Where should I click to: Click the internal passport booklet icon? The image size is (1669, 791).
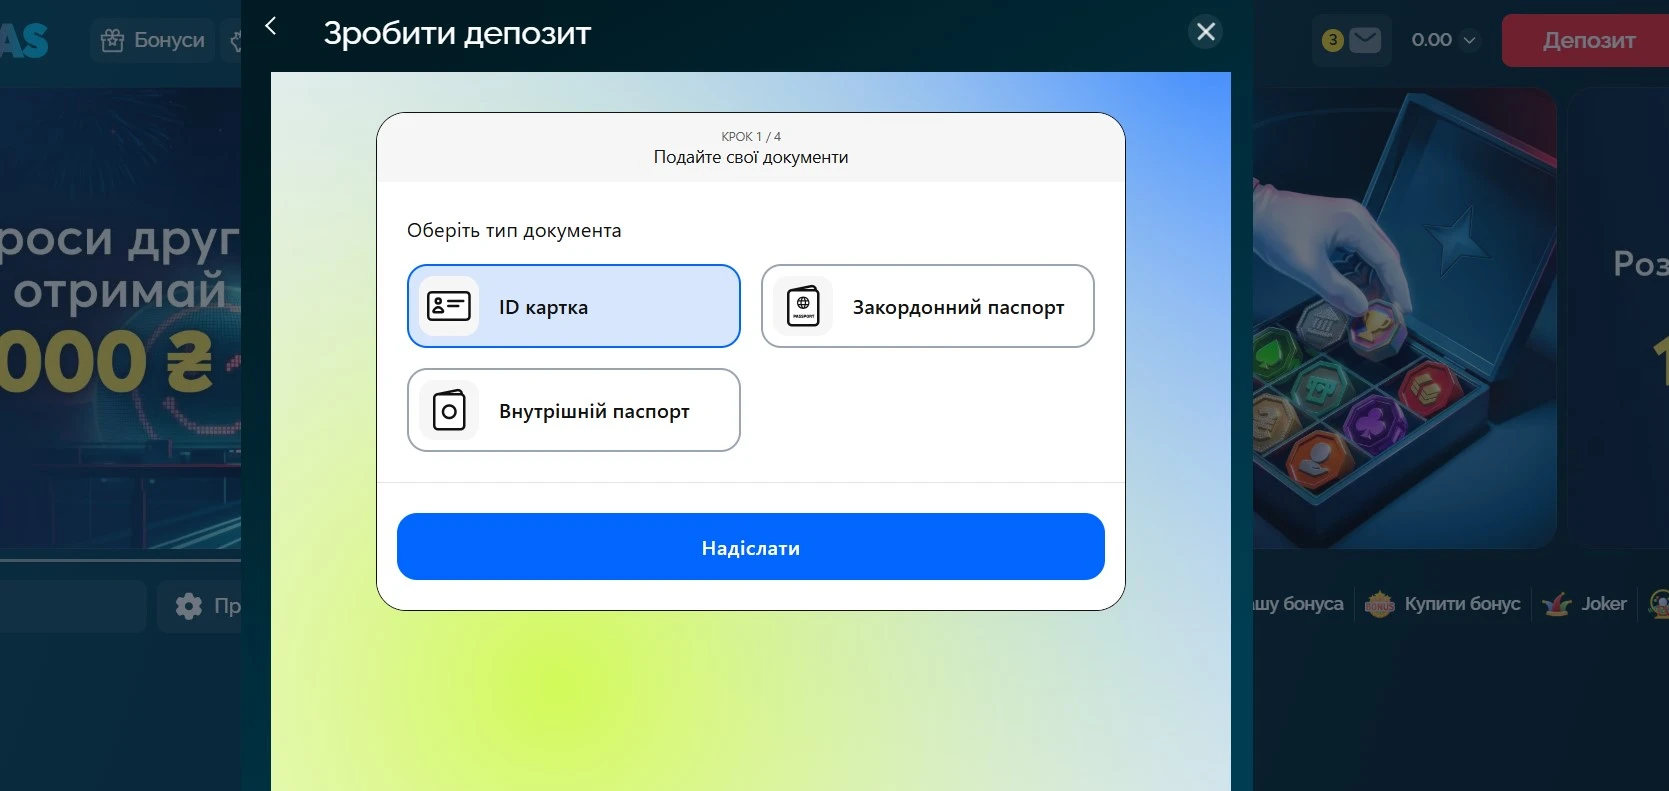[449, 411]
